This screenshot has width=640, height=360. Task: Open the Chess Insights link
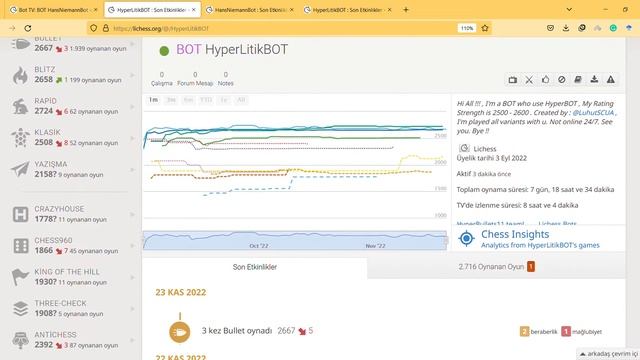[x=515, y=234]
